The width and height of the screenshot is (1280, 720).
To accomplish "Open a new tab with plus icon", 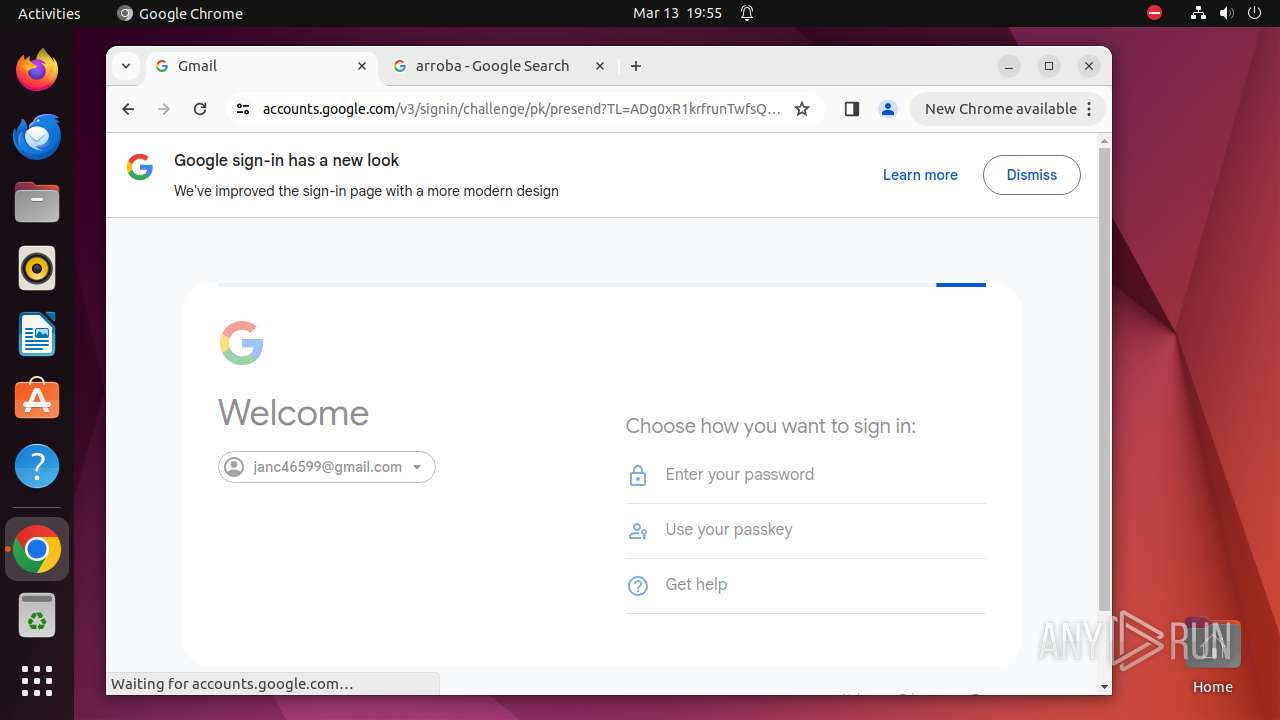I will click(636, 66).
